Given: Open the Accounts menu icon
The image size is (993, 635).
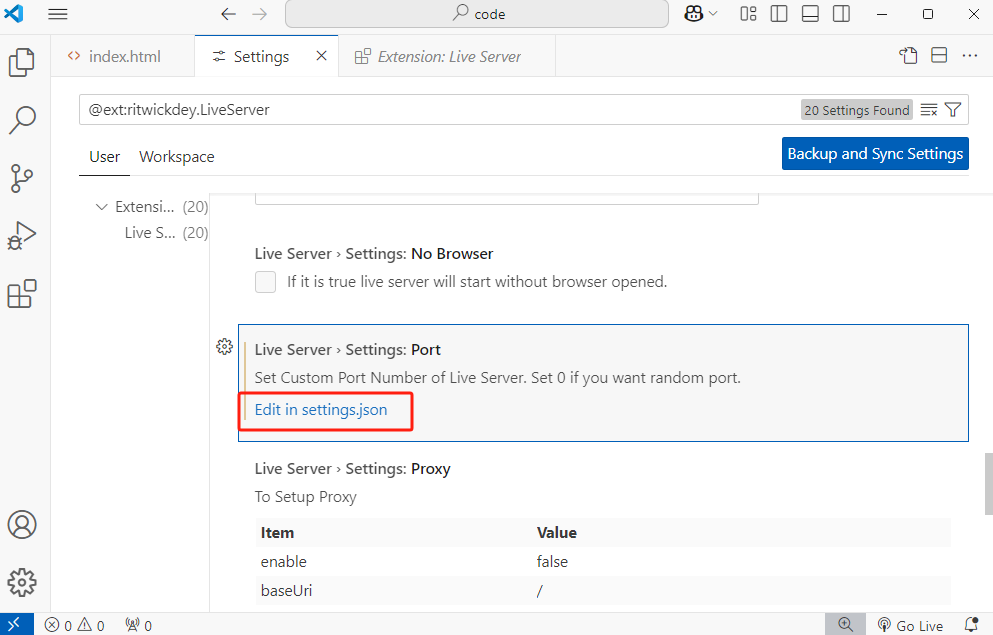Looking at the screenshot, I should (22, 525).
